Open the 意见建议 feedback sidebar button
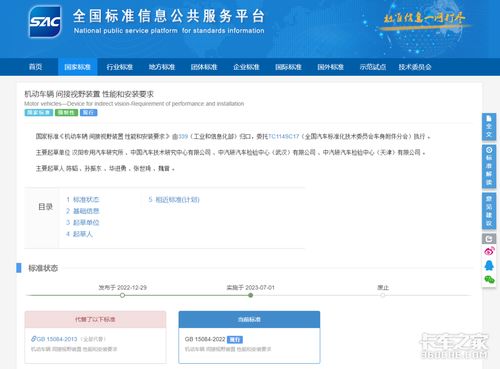The image size is (500, 369). (489, 211)
